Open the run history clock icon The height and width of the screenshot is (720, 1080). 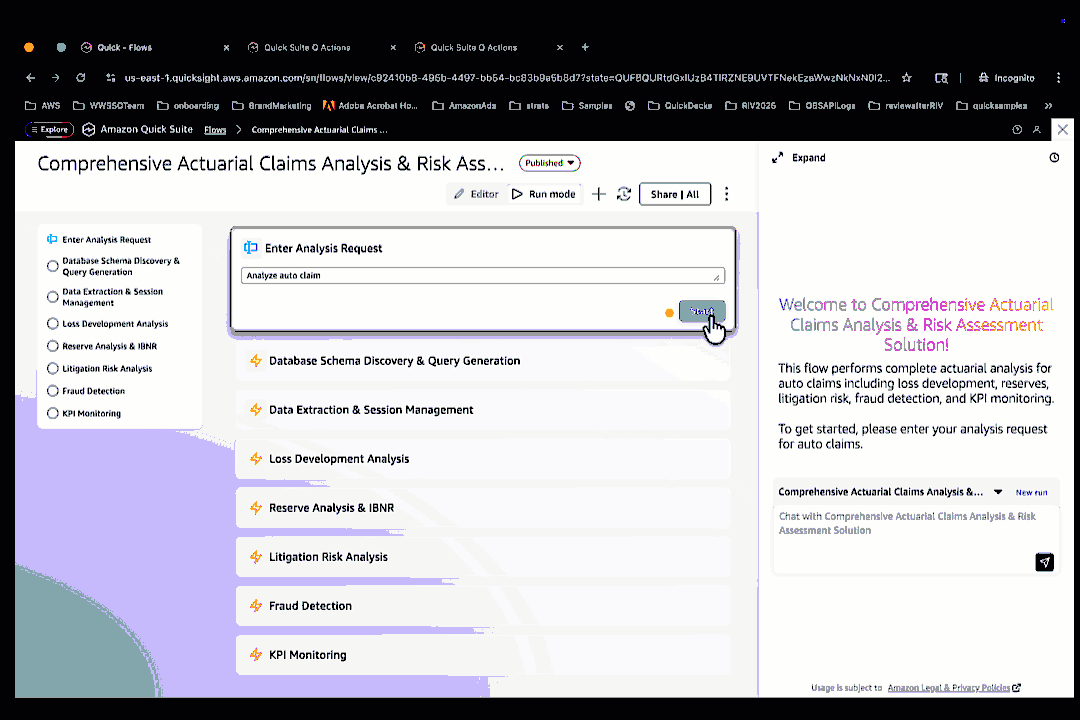(1054, 157)
